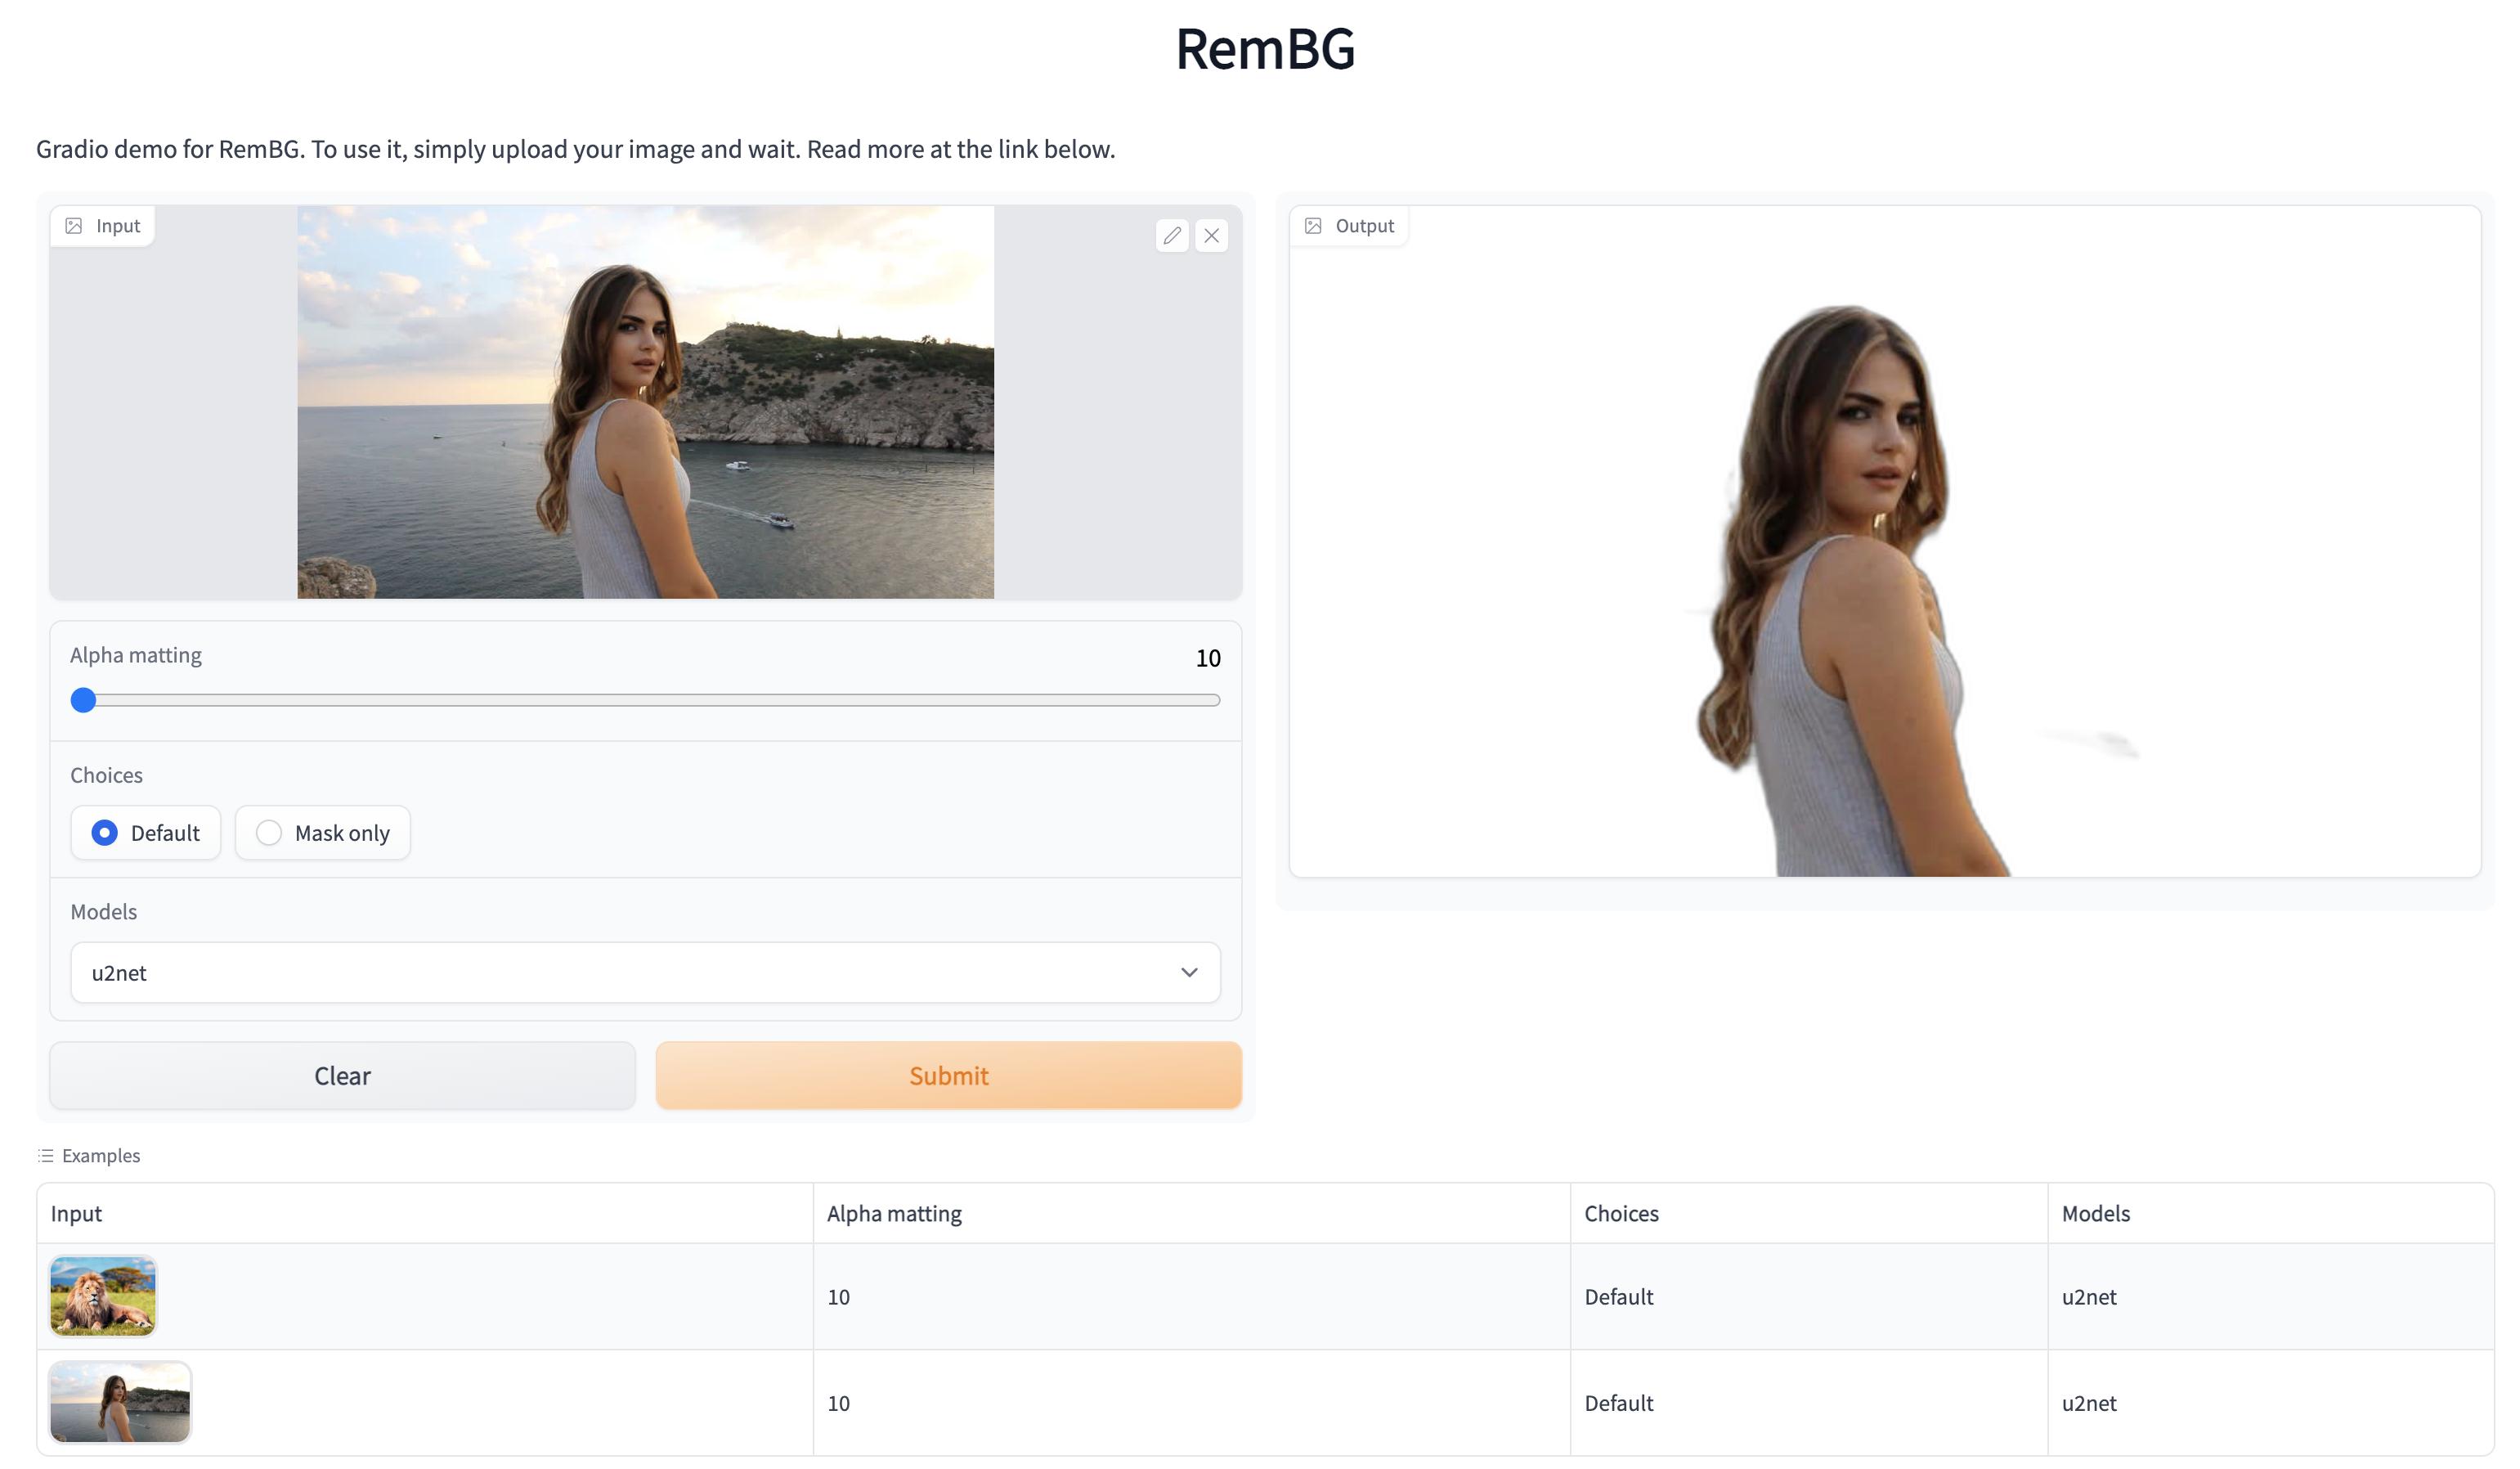Select the seaside woman example thumbnail
This screenshot has height=1469, width=2520.
[120, 1401]
